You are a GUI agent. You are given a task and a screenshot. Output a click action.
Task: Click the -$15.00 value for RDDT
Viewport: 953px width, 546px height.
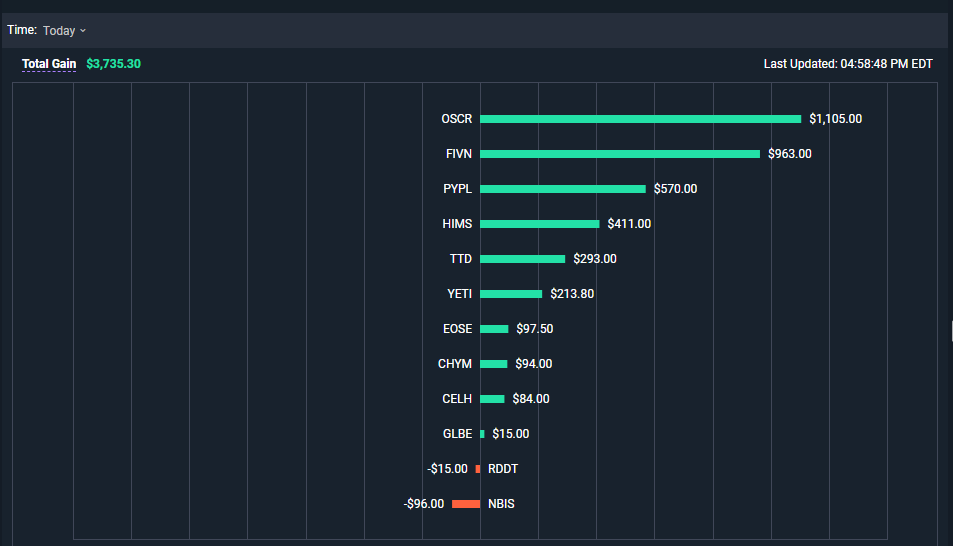pos(447,469)
